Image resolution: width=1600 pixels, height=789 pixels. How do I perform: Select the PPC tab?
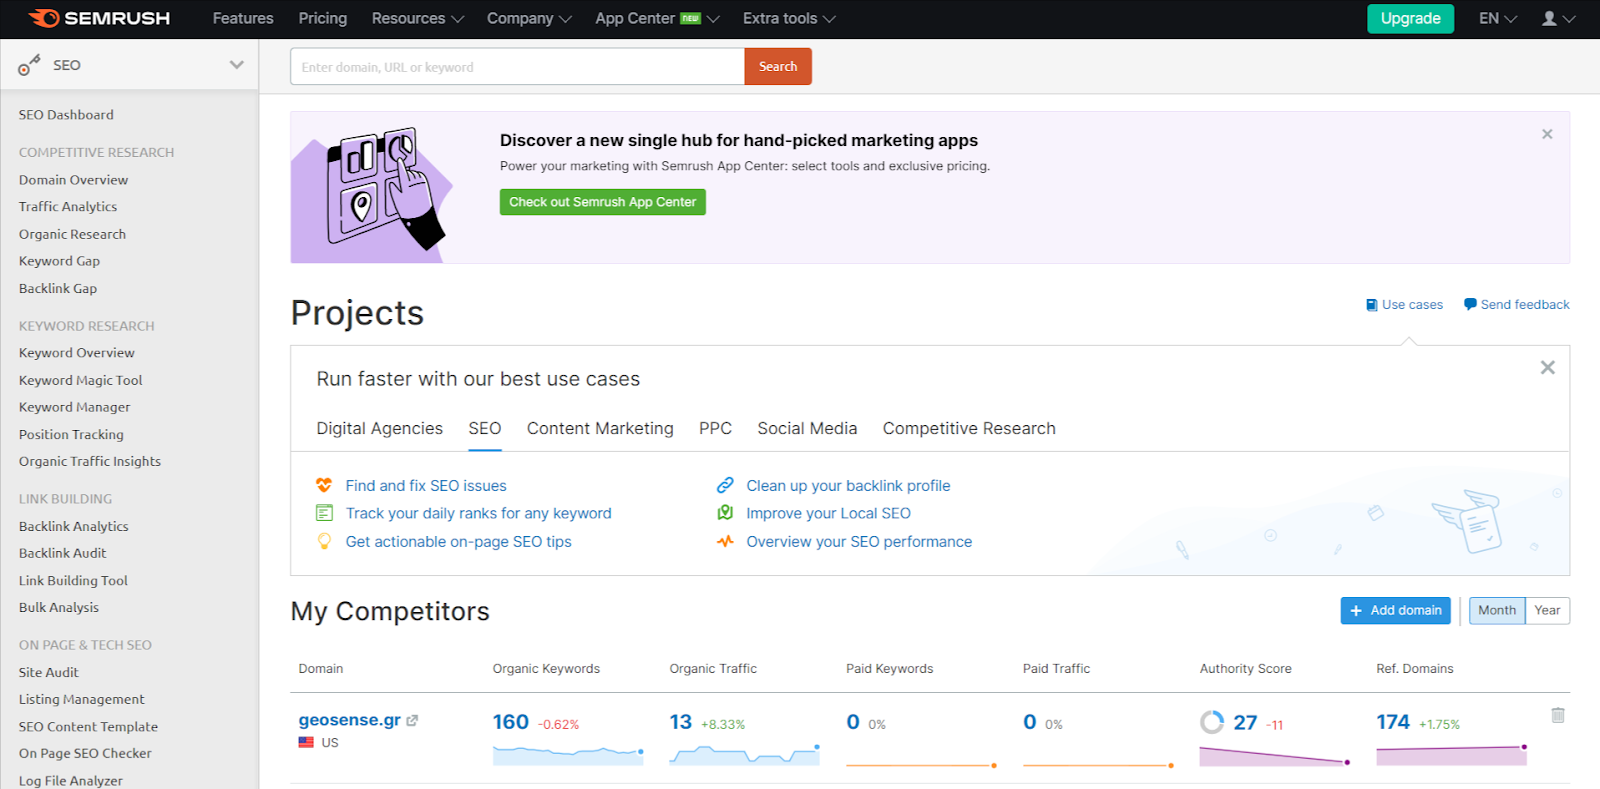[715, 428]
